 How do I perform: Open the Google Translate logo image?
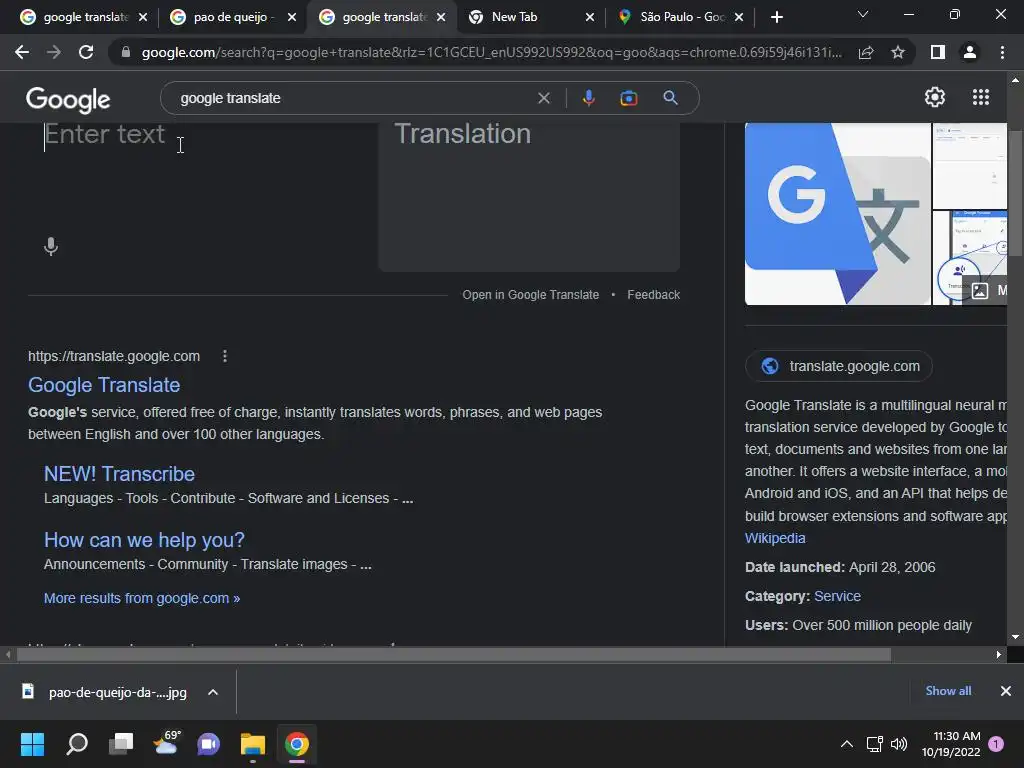[x=838, y=214]
